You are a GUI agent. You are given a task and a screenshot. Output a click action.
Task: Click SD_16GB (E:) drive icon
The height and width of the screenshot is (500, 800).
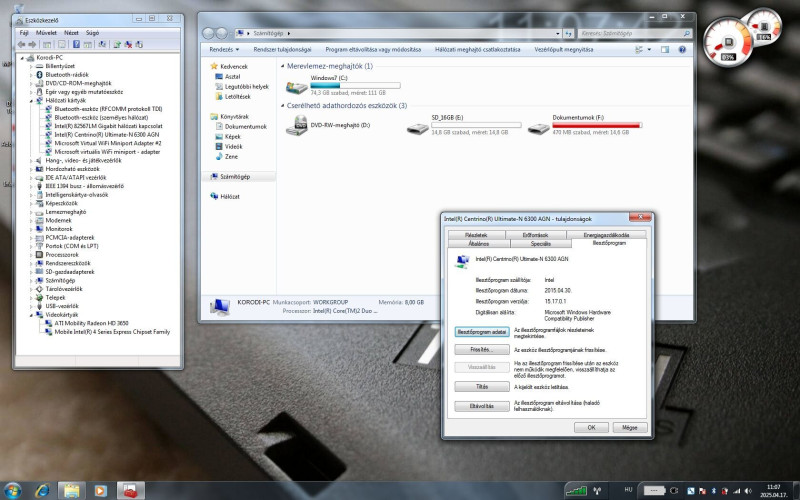[x=417, y=129]
